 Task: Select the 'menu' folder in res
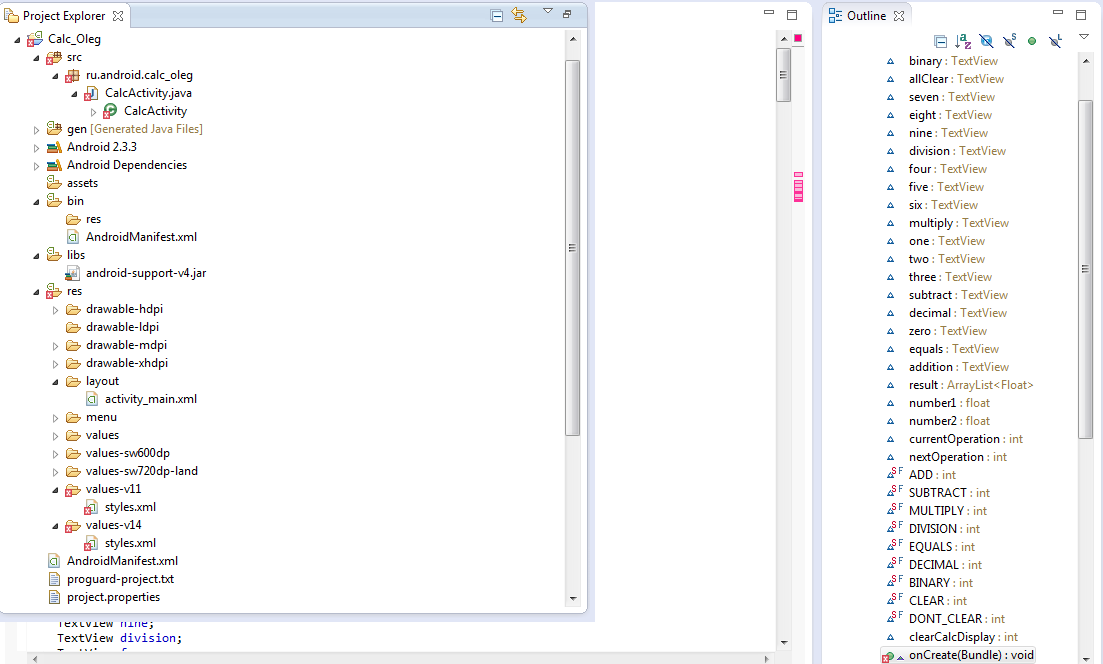coord(101,418)
